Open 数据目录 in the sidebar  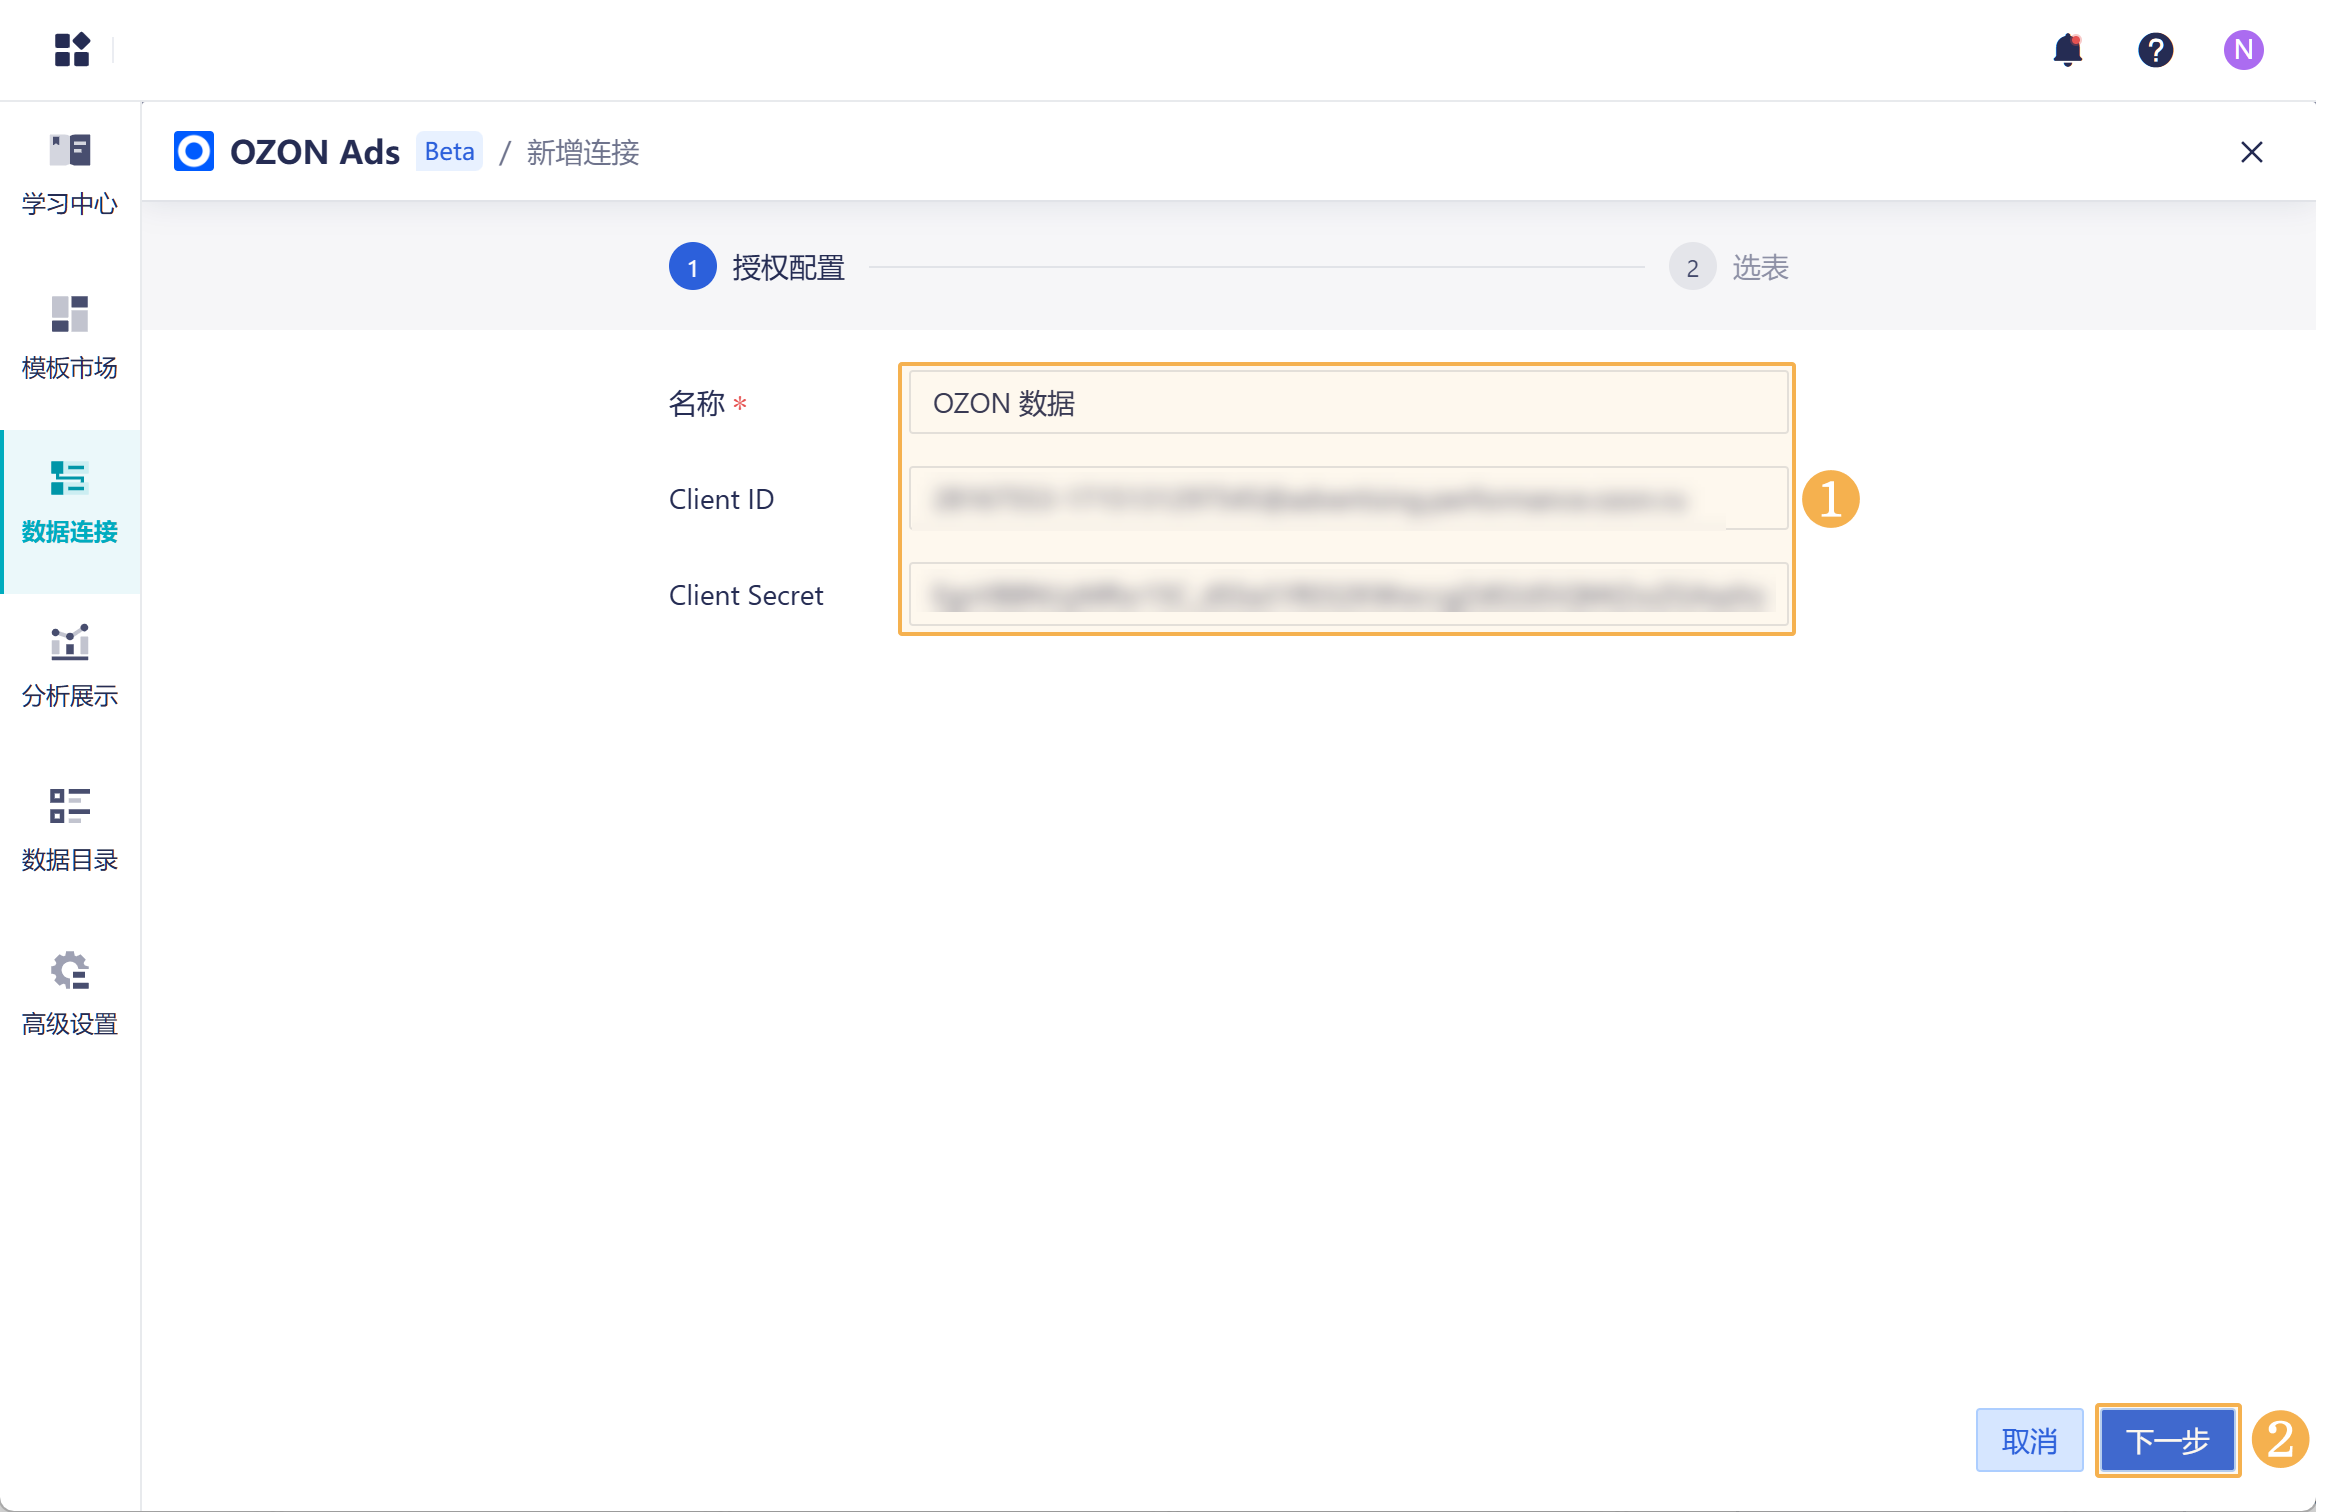point(70,832)
